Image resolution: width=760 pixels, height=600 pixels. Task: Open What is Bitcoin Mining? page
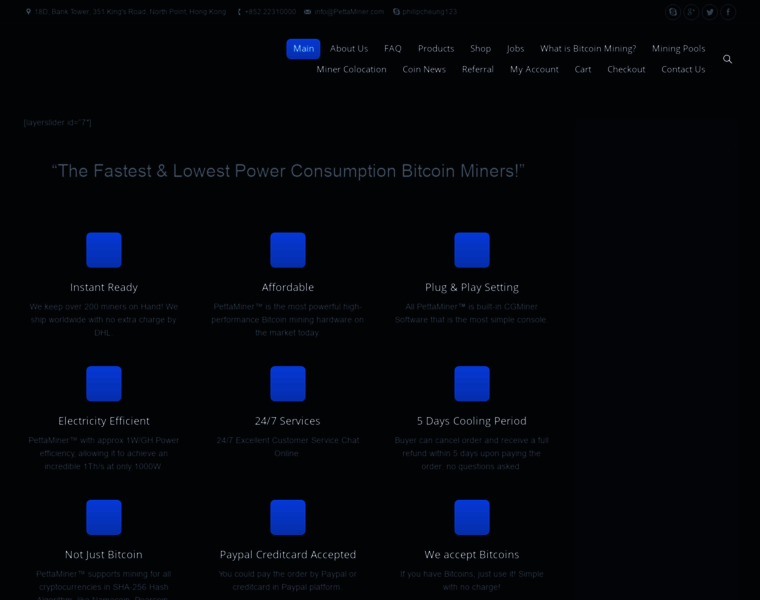pos(588,49)
